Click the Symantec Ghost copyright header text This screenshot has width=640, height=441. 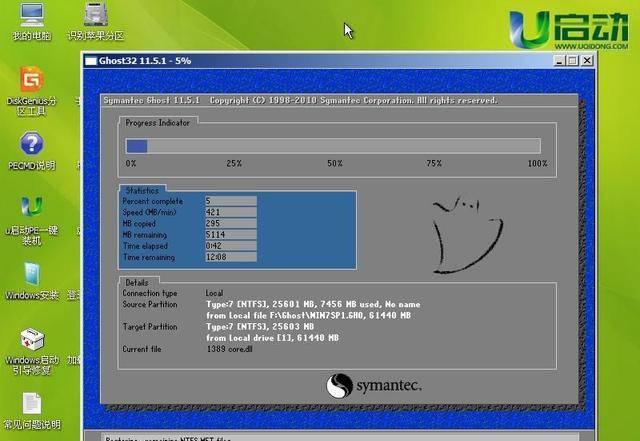[300, 100]
